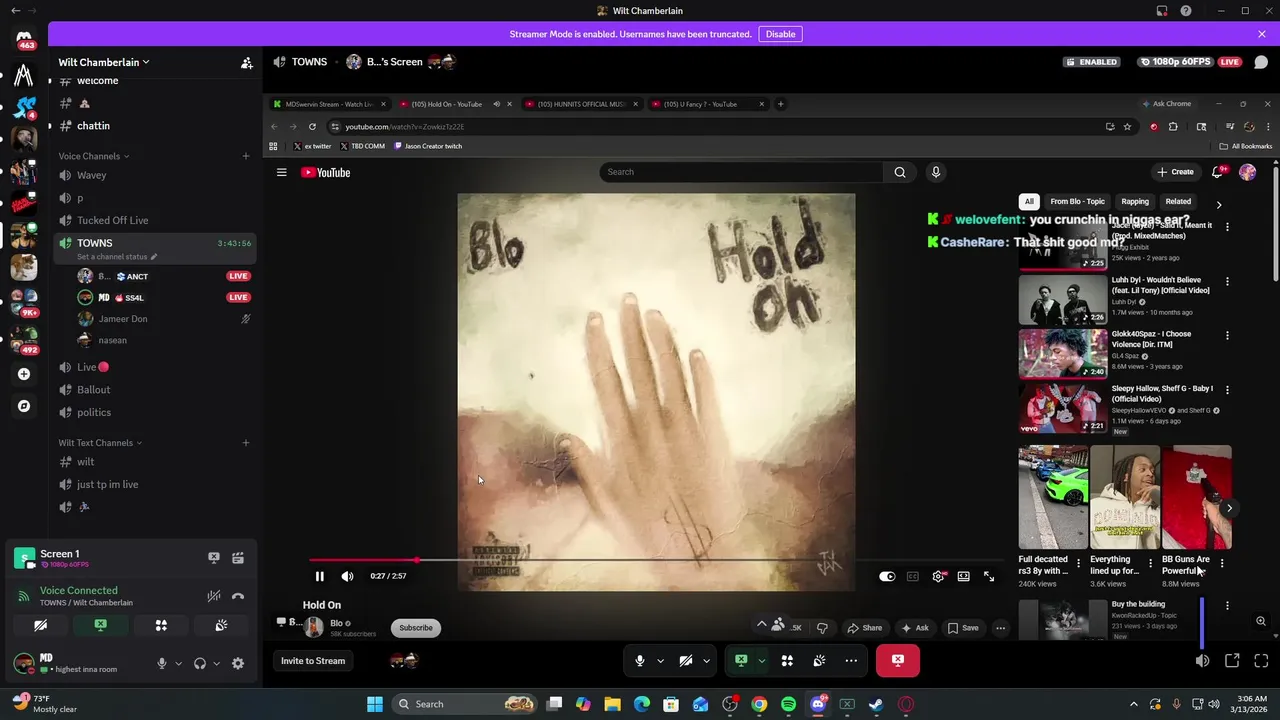Open the Inbox icon in Discord title bar
This screenshot has width=1280, height=720.
pyautogui.click(x=1162, y=11)
